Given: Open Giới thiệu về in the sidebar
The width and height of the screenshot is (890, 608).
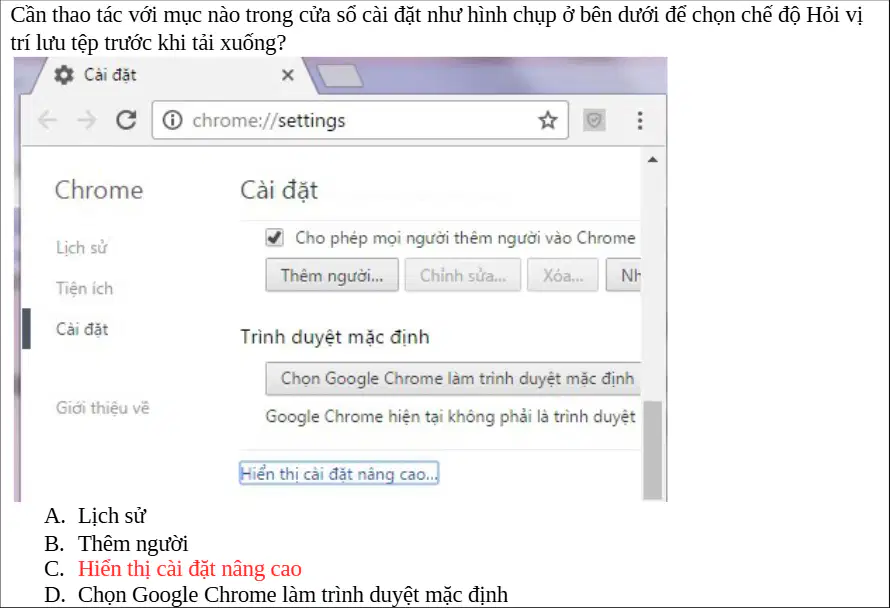Looking at the screenshot, I should click(x=103, y=408).
